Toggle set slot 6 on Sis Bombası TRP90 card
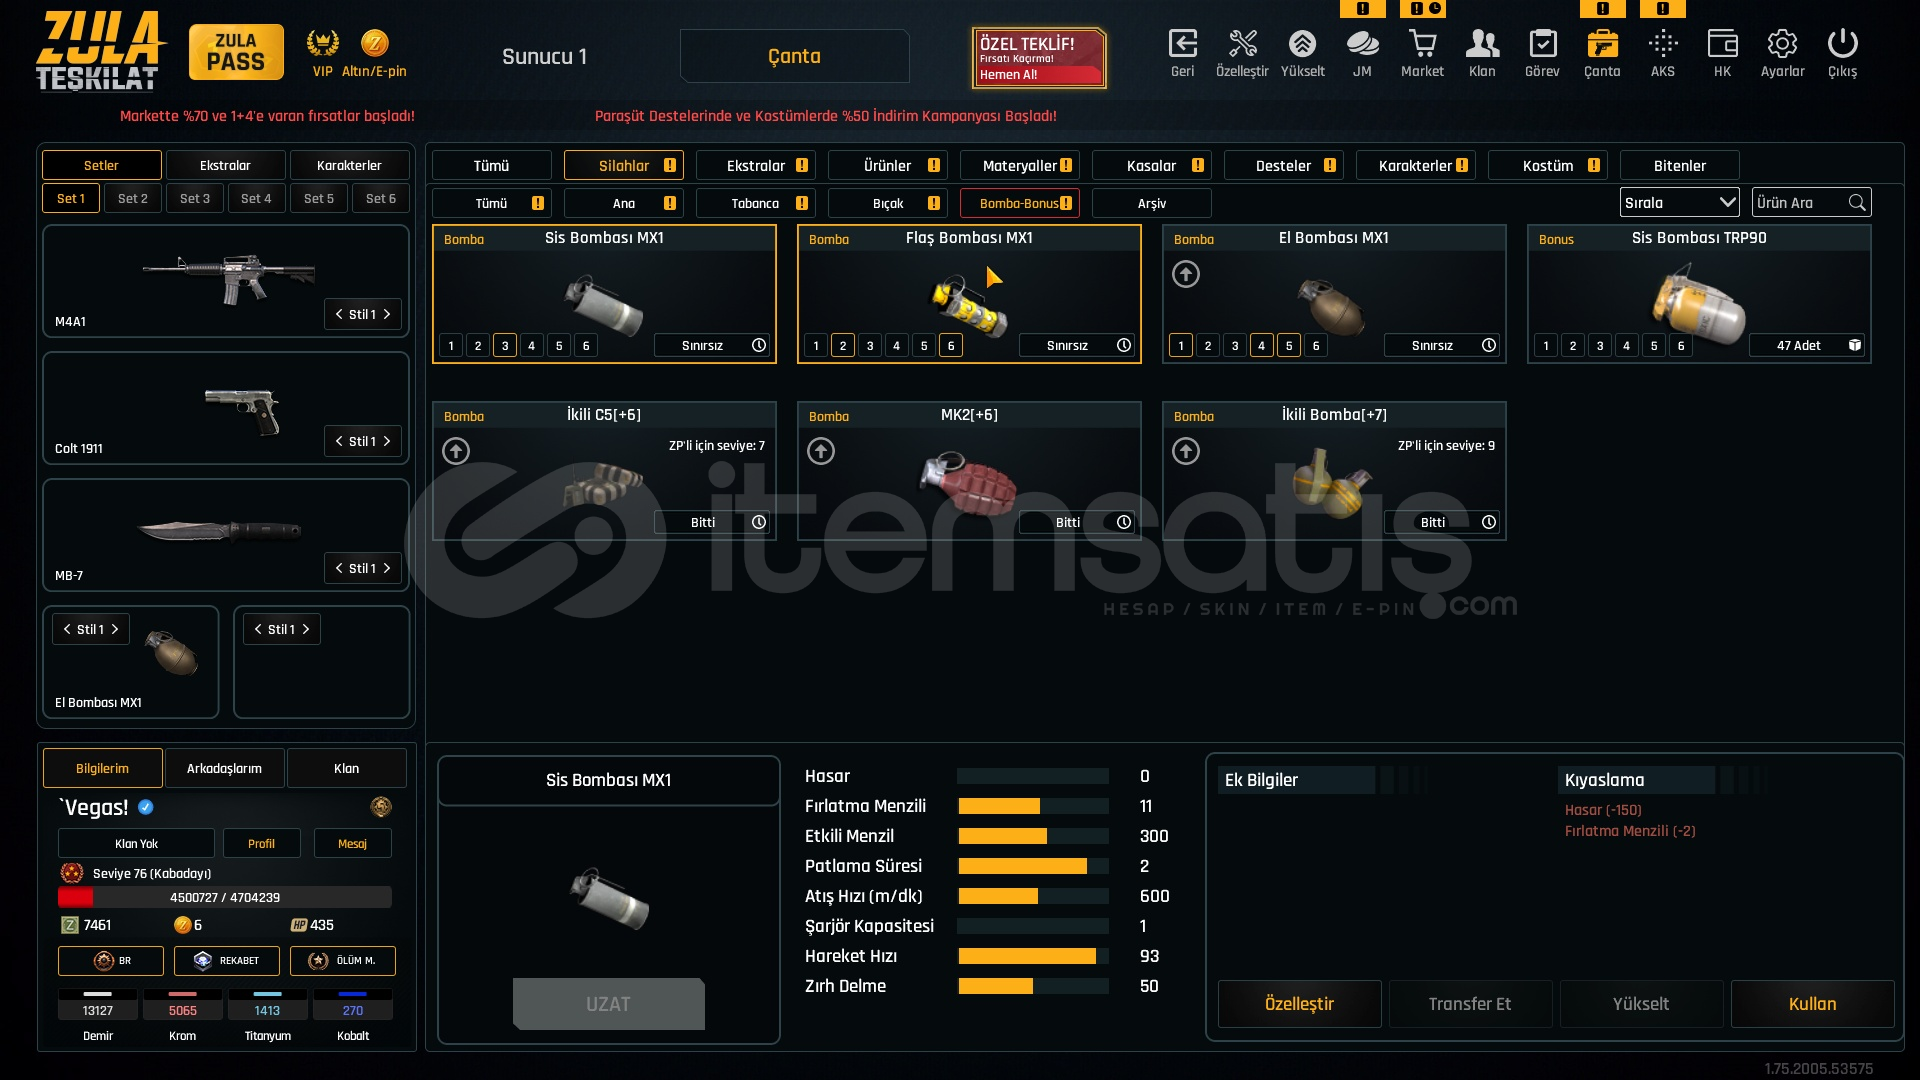The width and height of the screenshot is (1920, 1080). tap(1681, 345)
